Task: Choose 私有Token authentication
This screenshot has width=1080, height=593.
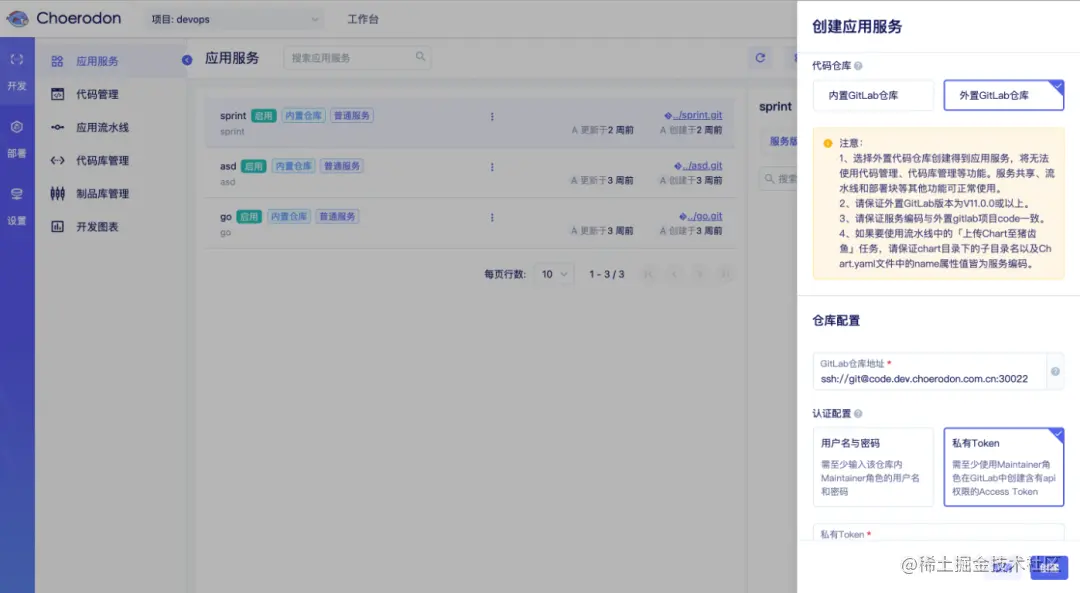Action: click(x=1004, y=467)
